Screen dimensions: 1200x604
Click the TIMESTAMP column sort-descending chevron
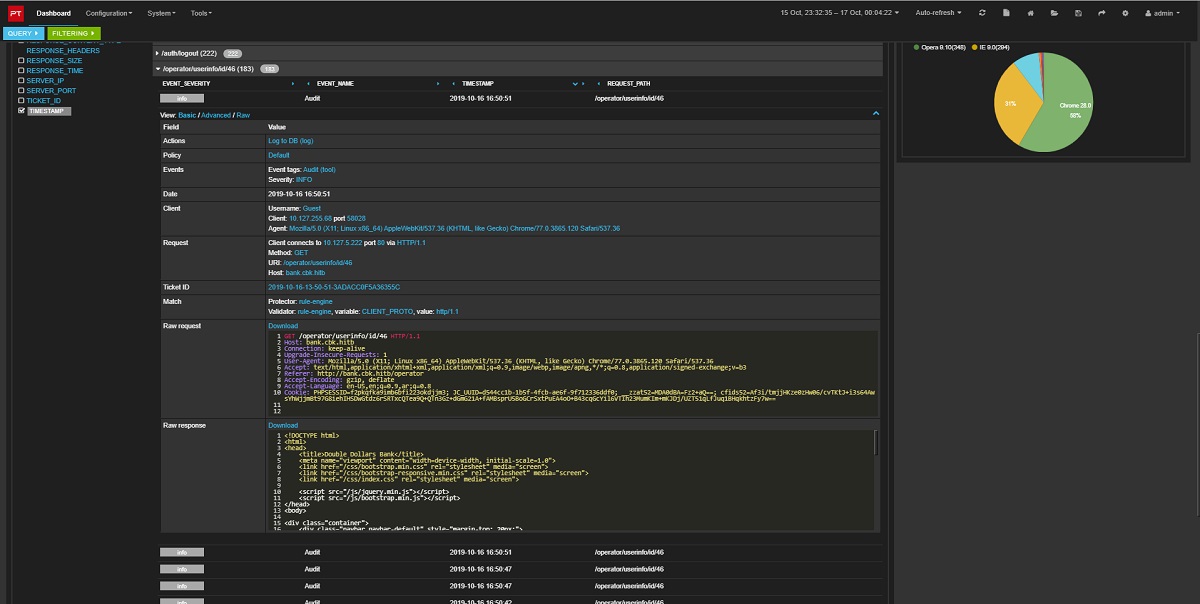click(573, 84)
